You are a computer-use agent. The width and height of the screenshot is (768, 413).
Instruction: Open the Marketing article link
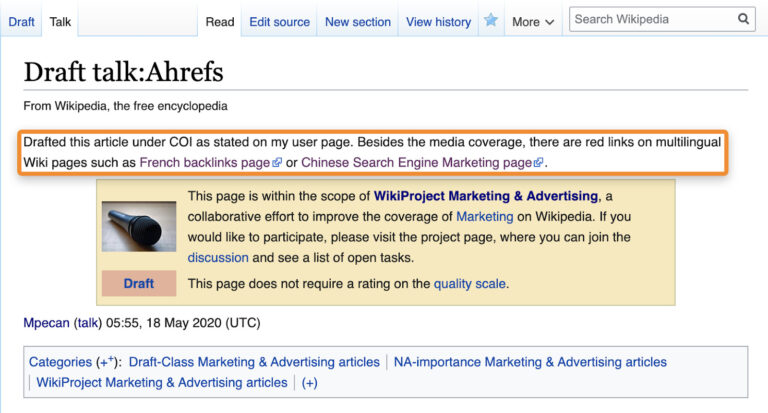pos(484,217)
